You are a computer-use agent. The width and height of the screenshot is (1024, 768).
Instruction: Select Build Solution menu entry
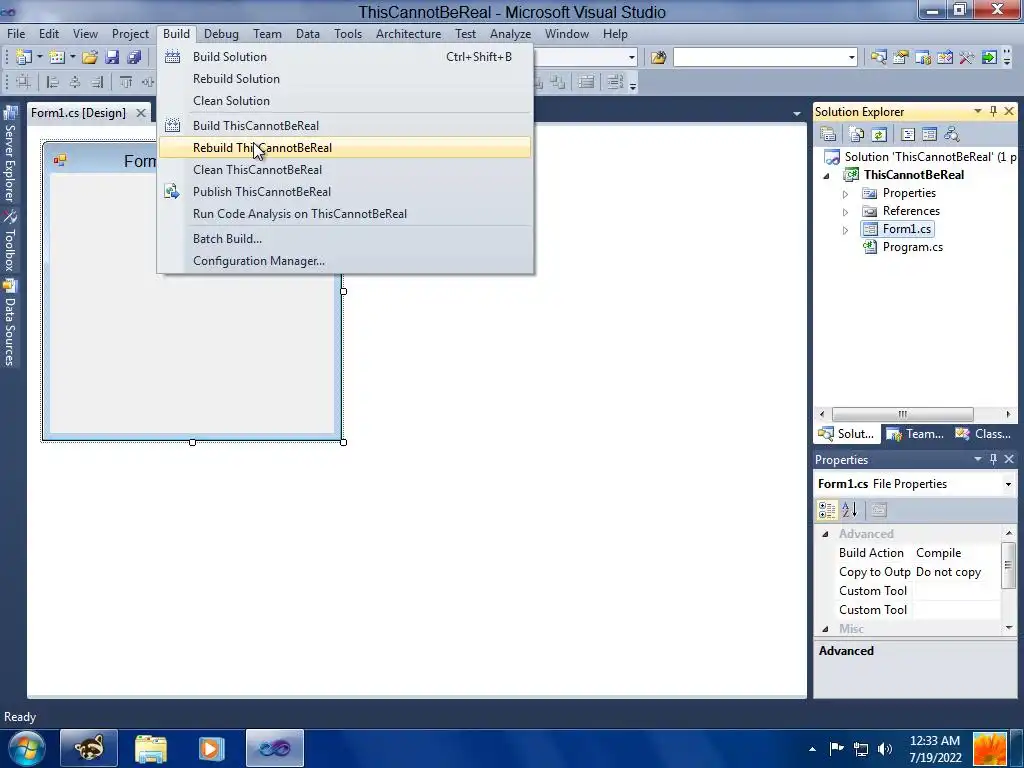pos(345,57)
